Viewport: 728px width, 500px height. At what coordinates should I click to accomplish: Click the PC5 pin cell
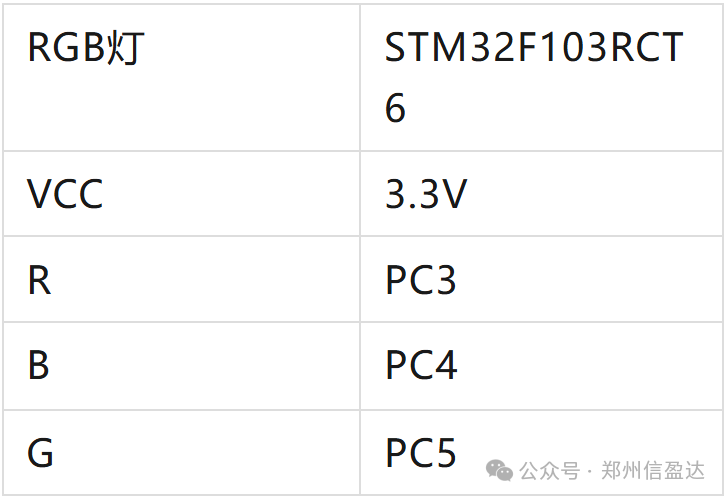pos(541,453)
